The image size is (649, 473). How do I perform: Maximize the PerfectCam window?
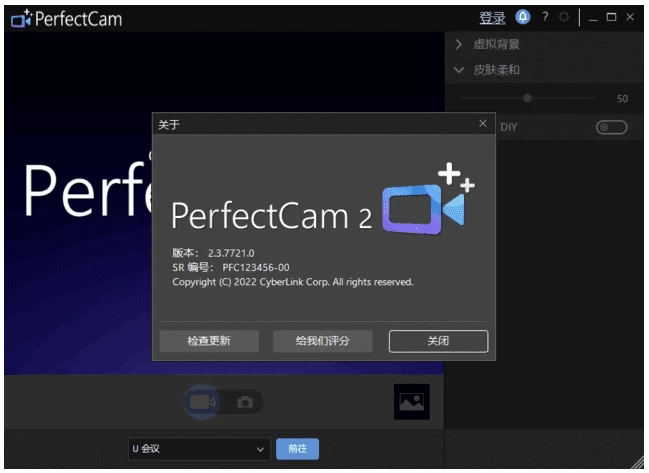[x=611, y=18]
